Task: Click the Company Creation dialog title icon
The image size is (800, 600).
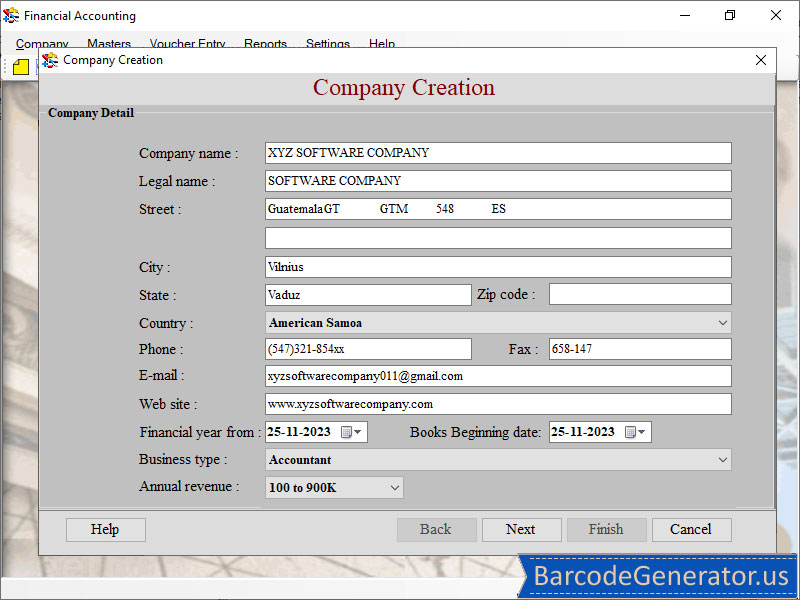Action: 50,60
